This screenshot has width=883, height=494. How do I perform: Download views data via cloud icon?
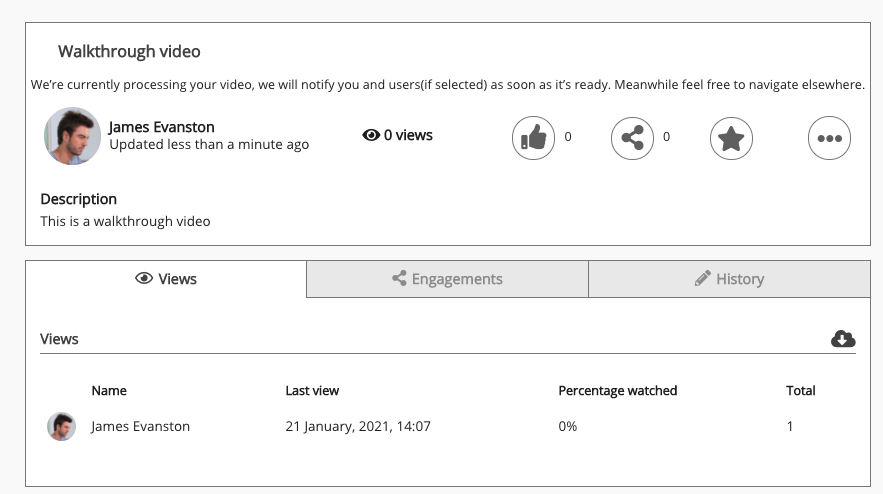[843, 339]
